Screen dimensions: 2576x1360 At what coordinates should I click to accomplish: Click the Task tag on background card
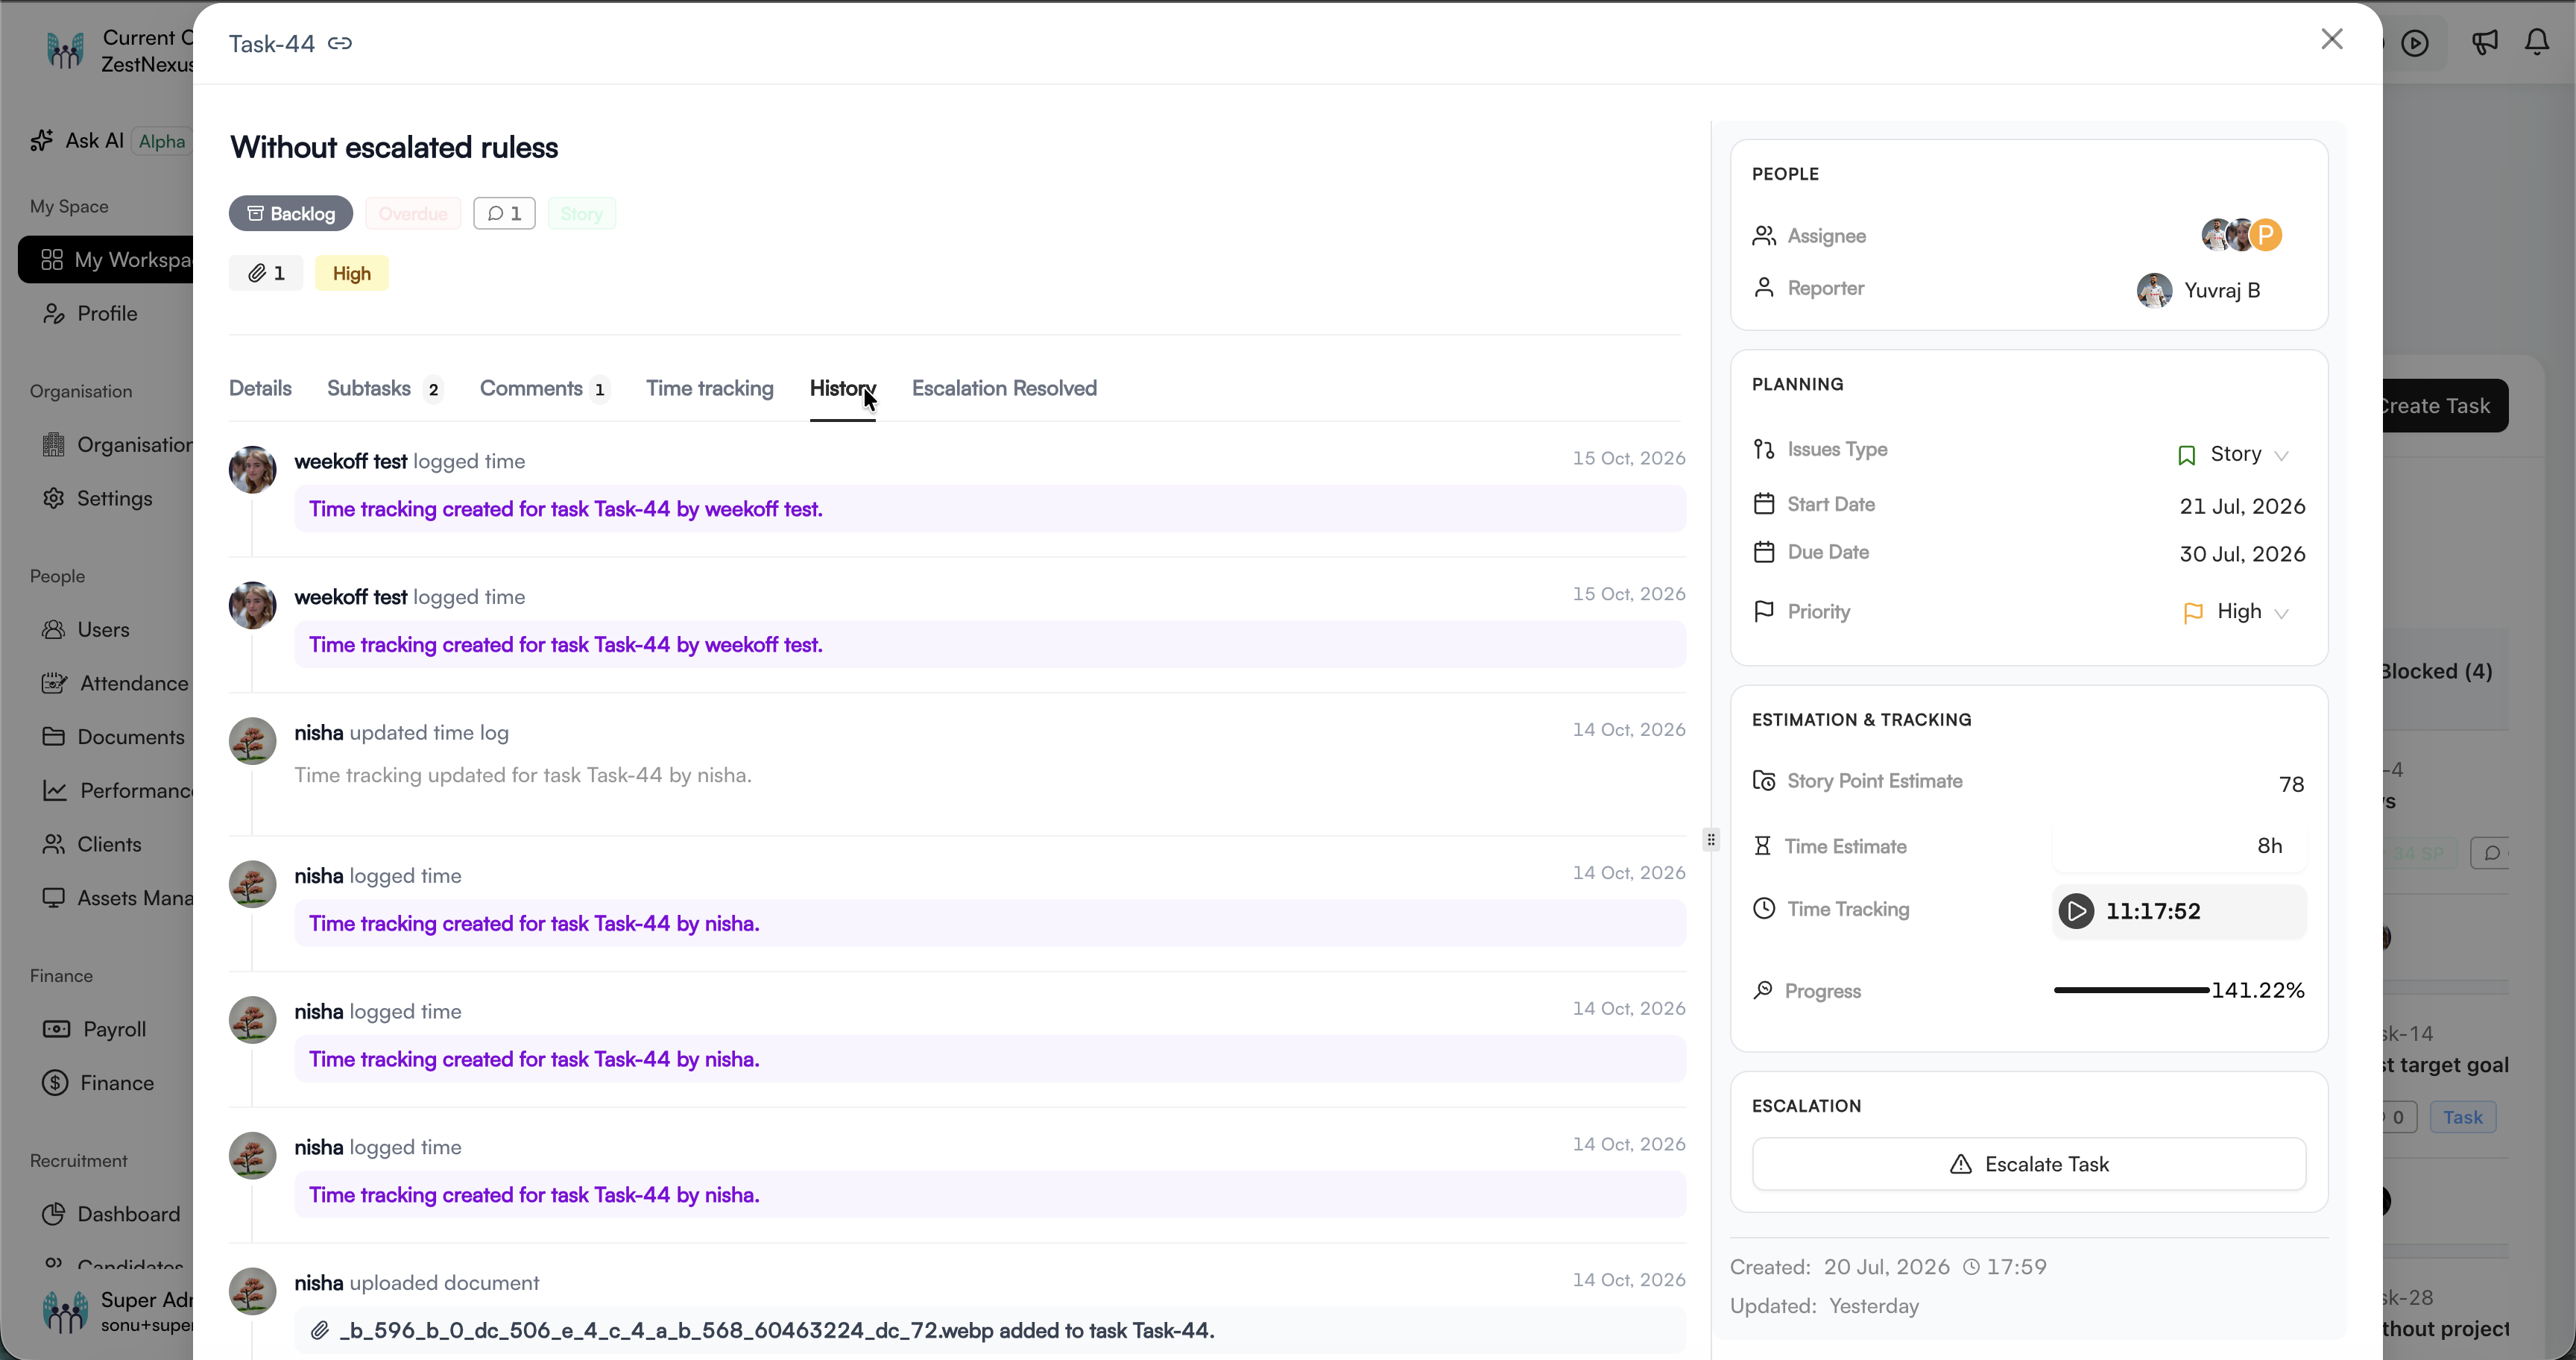pos(2463,1117)
